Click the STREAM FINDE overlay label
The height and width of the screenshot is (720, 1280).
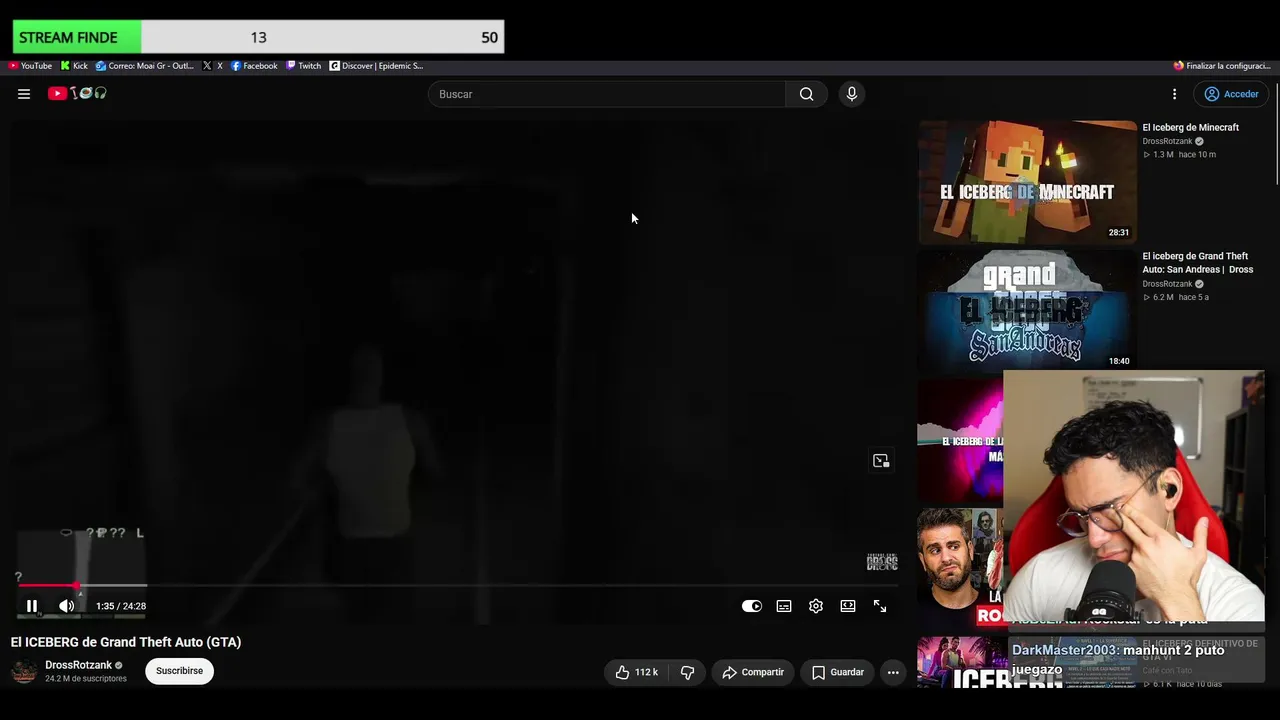coord(68,37)
